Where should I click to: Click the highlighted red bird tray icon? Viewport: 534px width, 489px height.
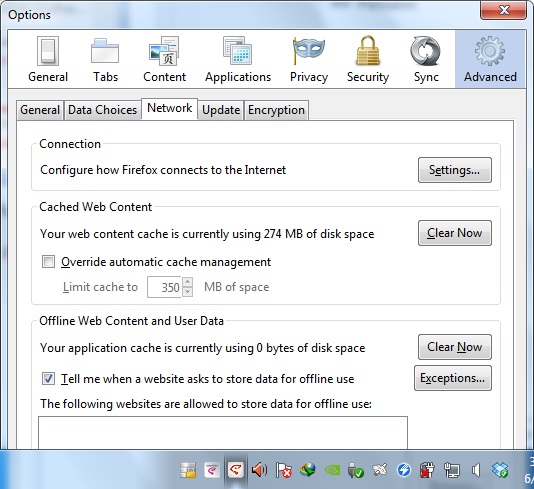click(236, 471)
